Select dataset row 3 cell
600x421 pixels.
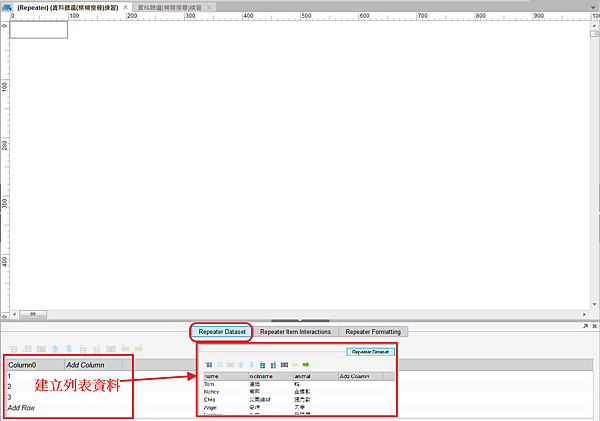tap(36, 397)
